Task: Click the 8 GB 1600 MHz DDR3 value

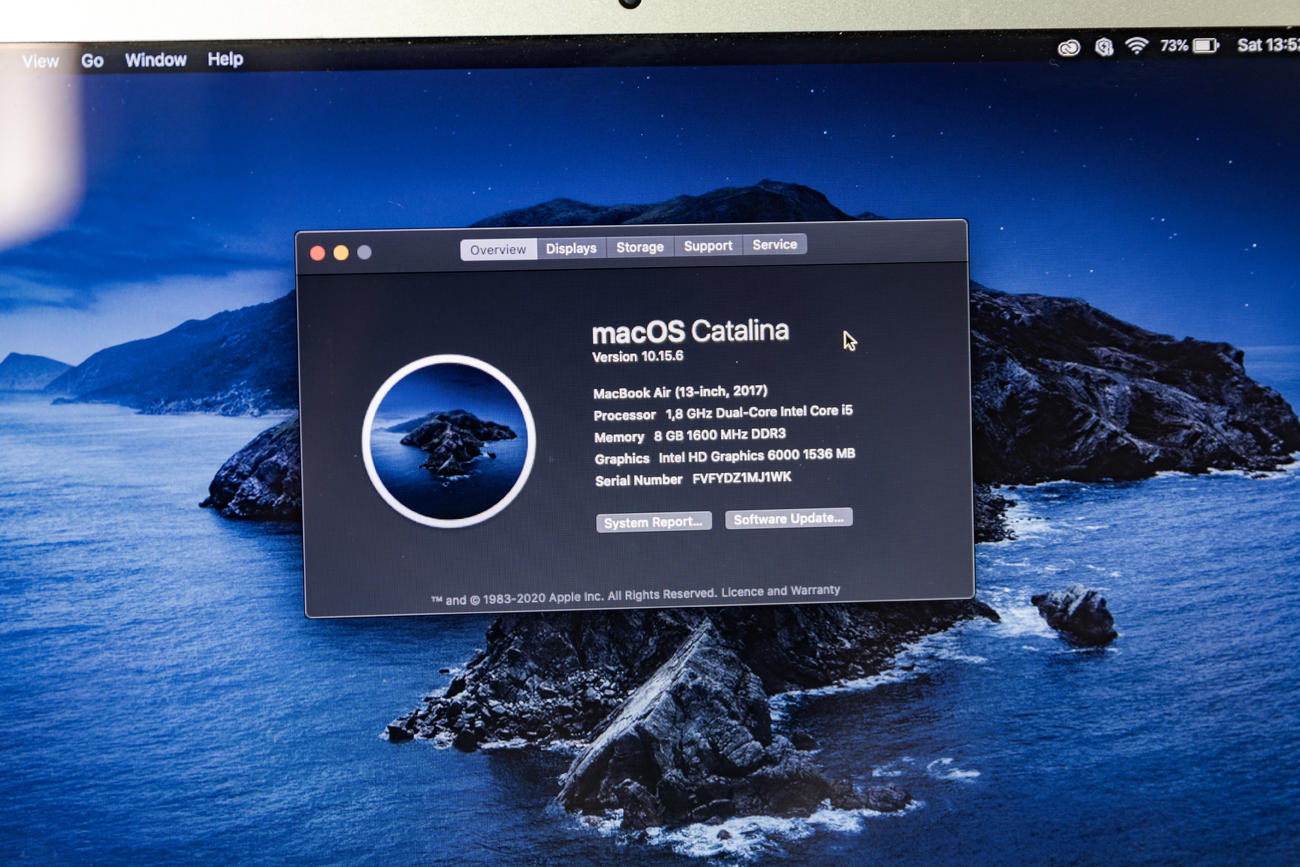Action: pyautogui.click(x=720, y=435)
